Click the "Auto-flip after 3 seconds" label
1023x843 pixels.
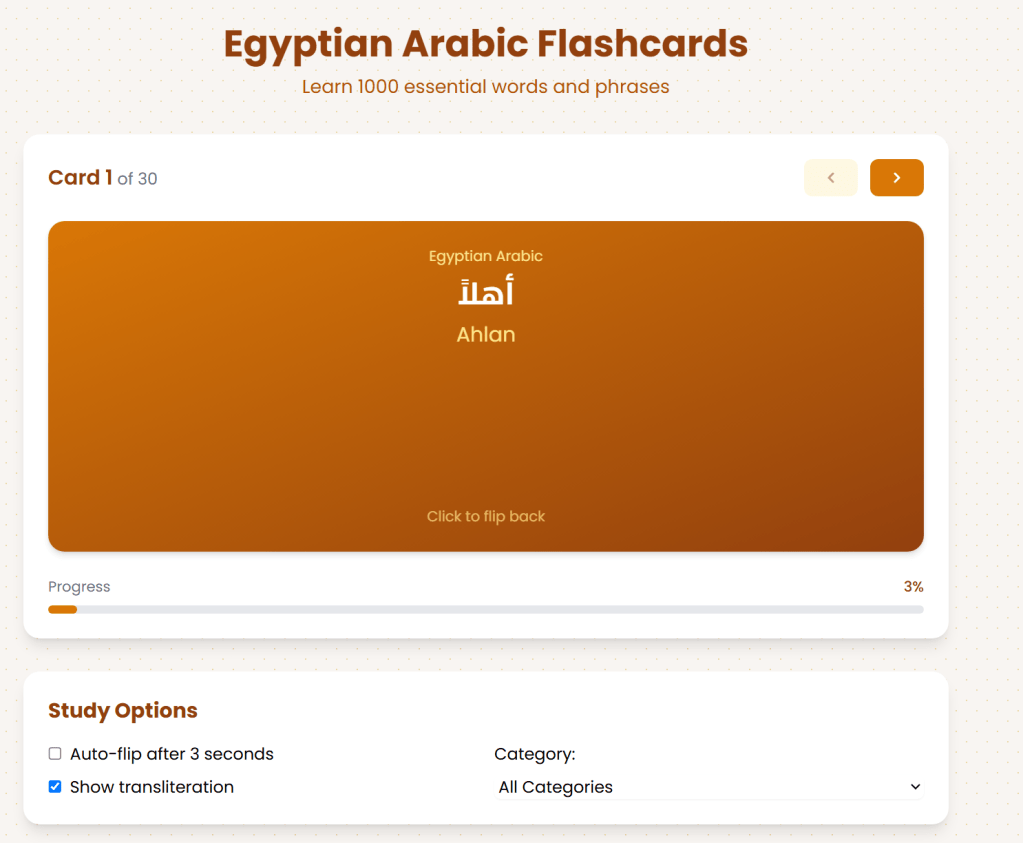tap(171, 754)
